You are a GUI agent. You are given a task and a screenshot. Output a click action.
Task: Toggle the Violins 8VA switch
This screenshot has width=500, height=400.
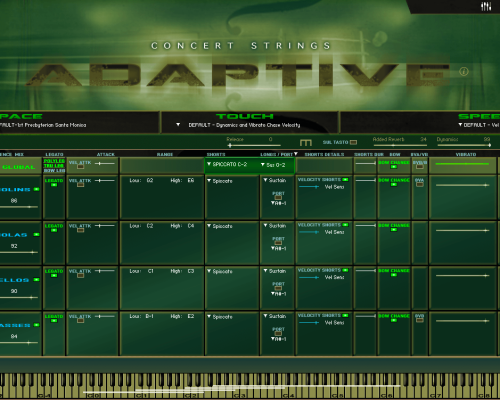tap(420, 184)
